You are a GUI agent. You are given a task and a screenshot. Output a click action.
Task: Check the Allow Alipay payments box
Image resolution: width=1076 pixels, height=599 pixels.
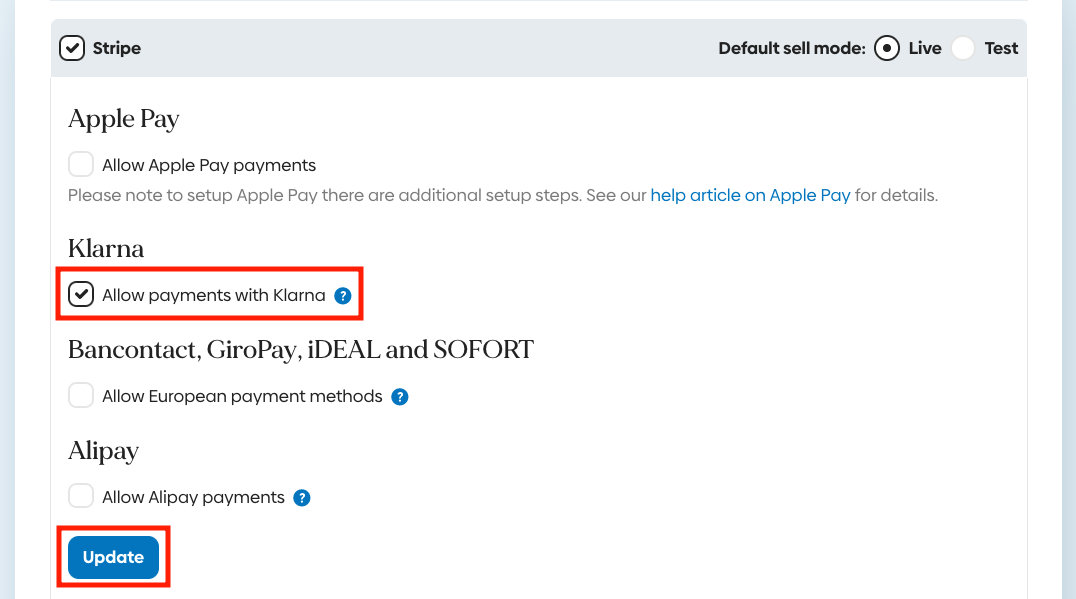(x=81, y=497)
